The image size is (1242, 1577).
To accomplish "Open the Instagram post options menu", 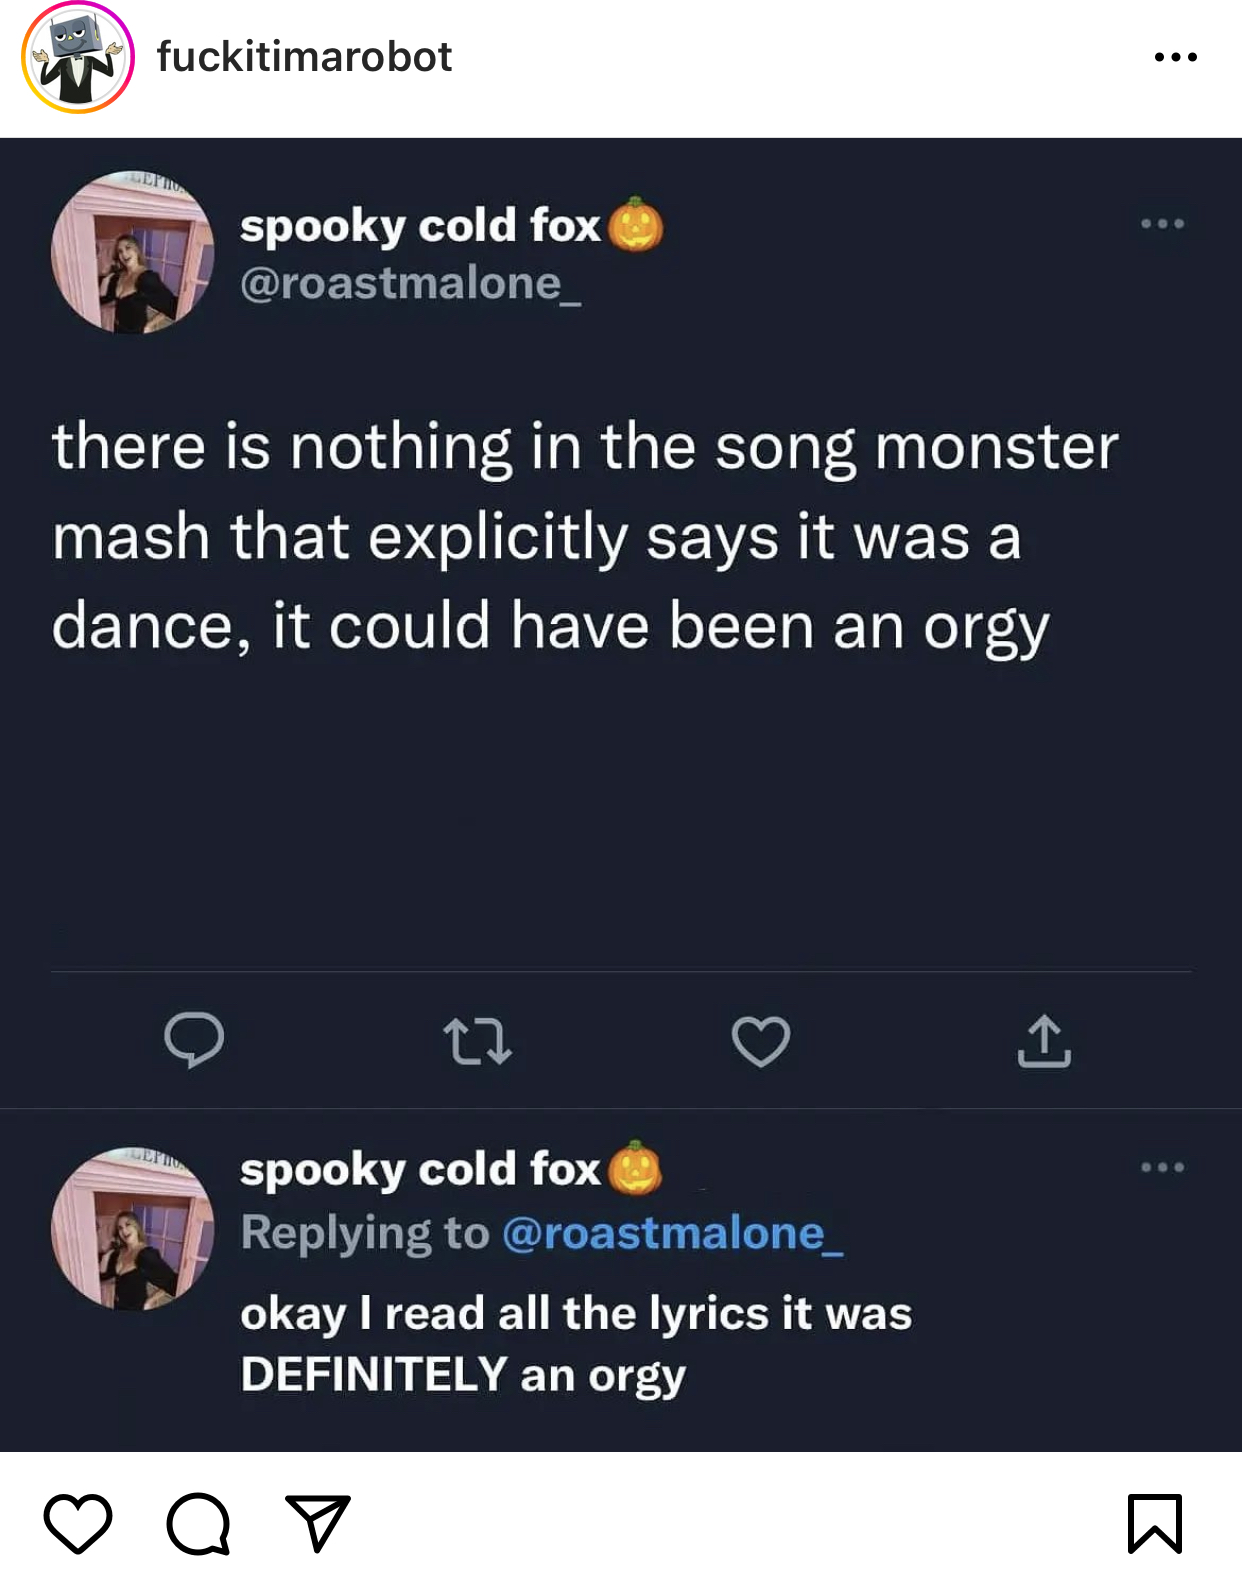I will coord(1175,57).
